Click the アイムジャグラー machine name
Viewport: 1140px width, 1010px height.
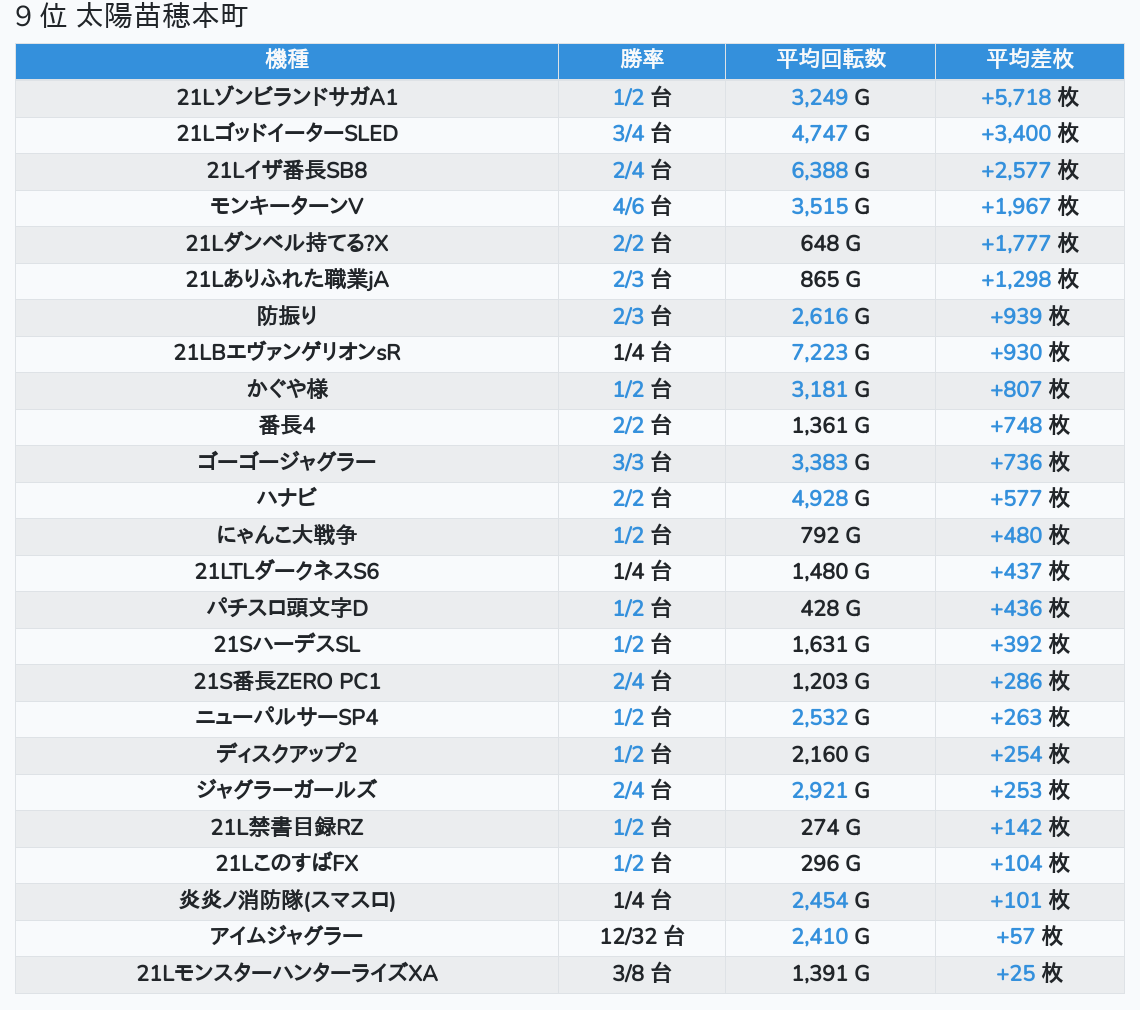tap(286, 937)
